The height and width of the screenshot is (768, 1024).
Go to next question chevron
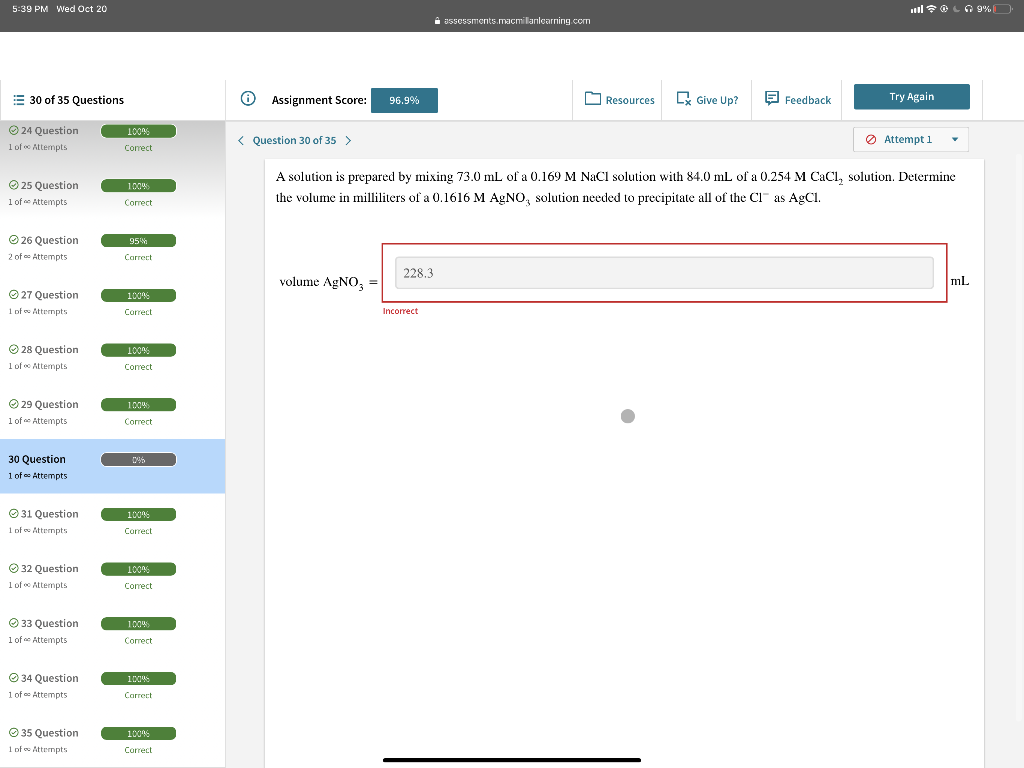point(348,140)
